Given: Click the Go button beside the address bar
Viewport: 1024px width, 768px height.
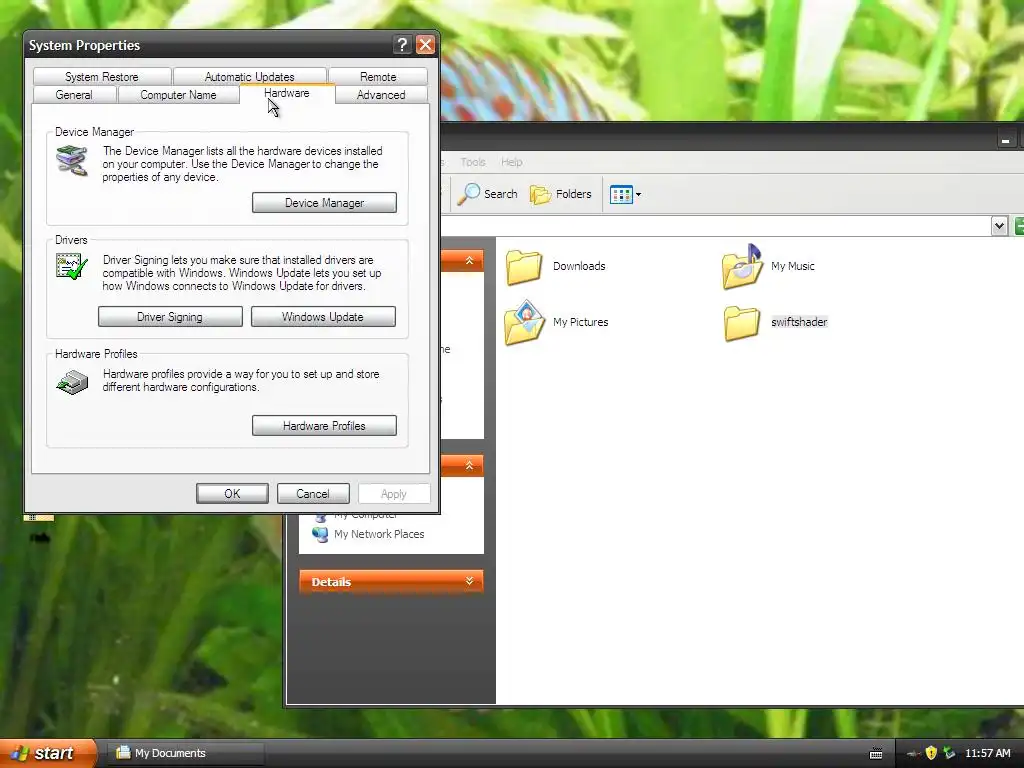Looking at the screenshot, I should [1019, 226].
